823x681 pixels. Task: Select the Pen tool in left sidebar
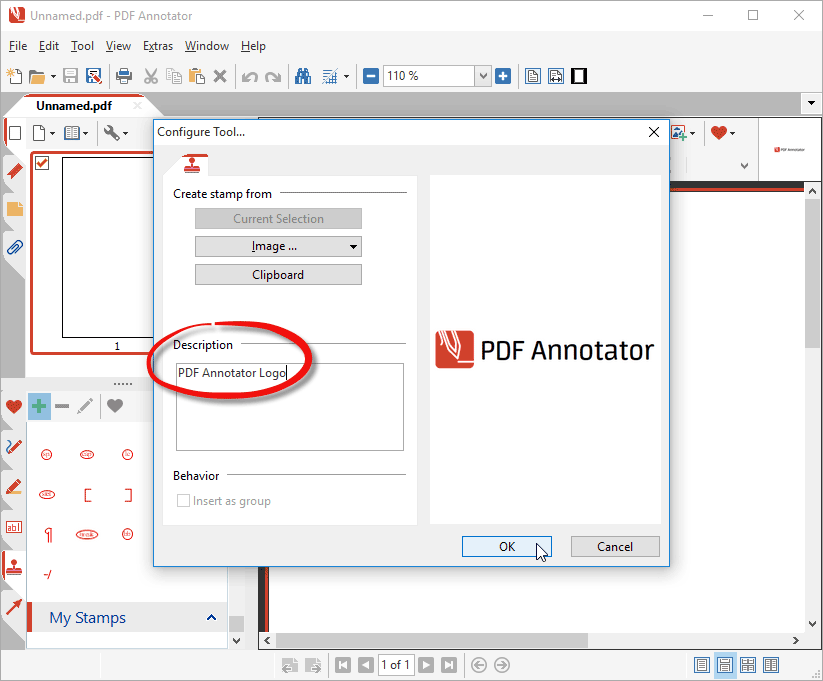(14, 447)
